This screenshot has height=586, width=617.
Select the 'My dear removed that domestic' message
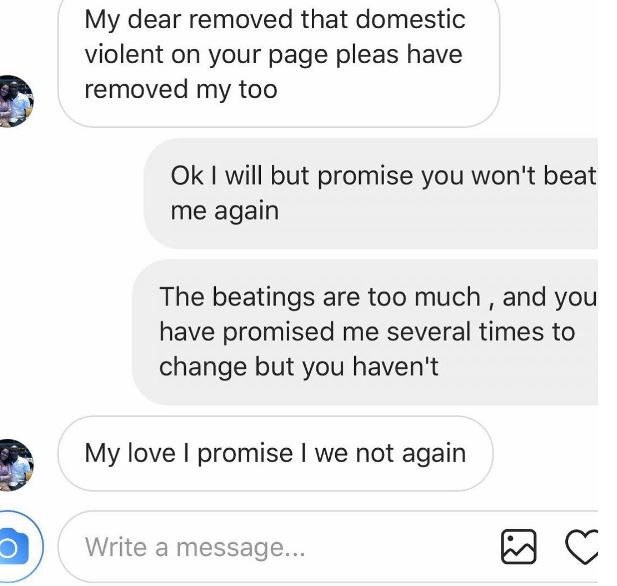click(279, 63)
